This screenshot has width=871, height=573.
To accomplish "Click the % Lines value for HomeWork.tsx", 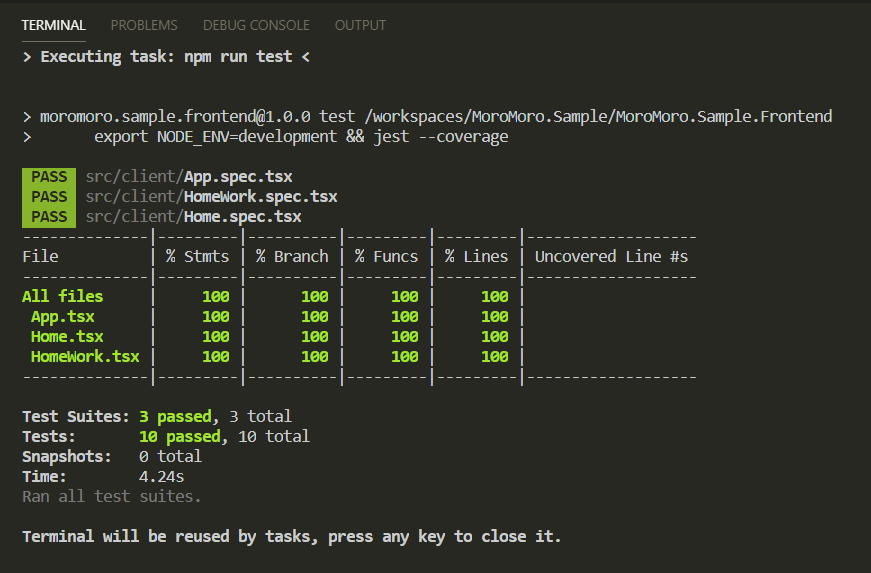I will pyautogui.click(x=494, y=356).
